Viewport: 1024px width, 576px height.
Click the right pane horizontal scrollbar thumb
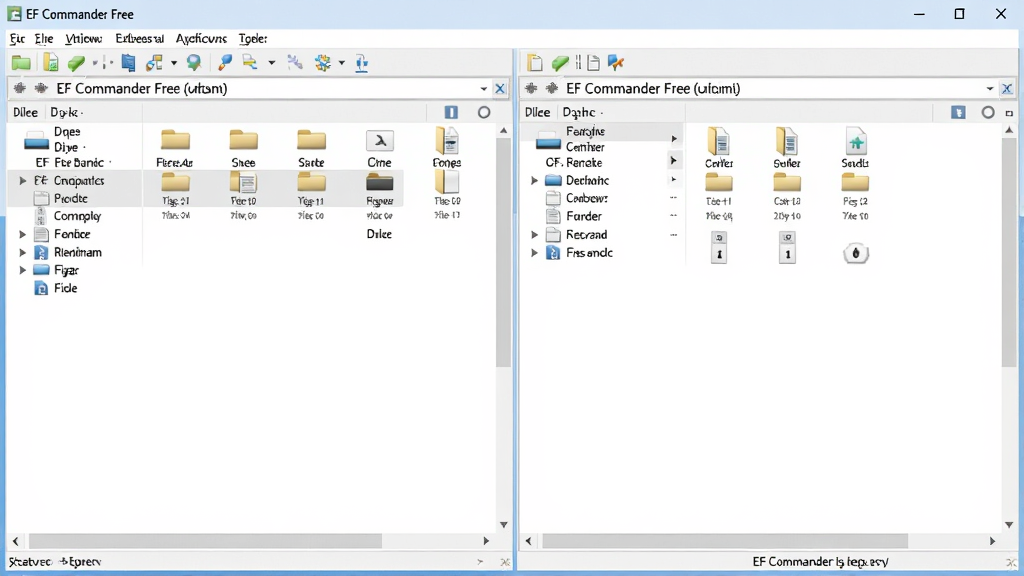tap(725, 541)
